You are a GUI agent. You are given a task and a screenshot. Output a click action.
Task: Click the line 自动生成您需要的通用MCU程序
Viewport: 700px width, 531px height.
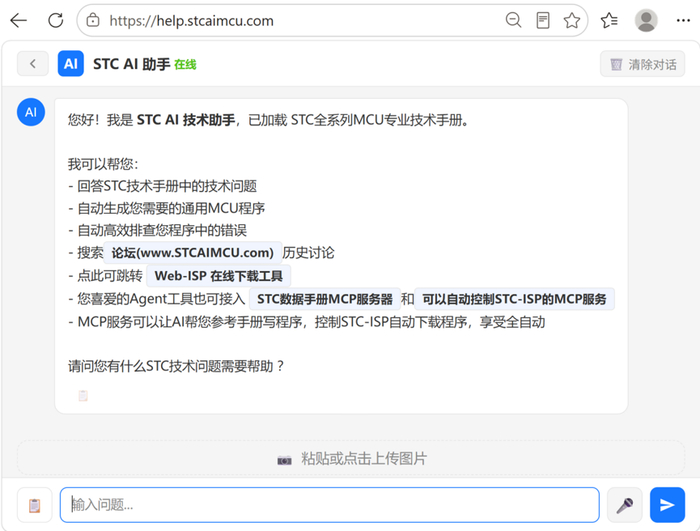coord(171,208)
